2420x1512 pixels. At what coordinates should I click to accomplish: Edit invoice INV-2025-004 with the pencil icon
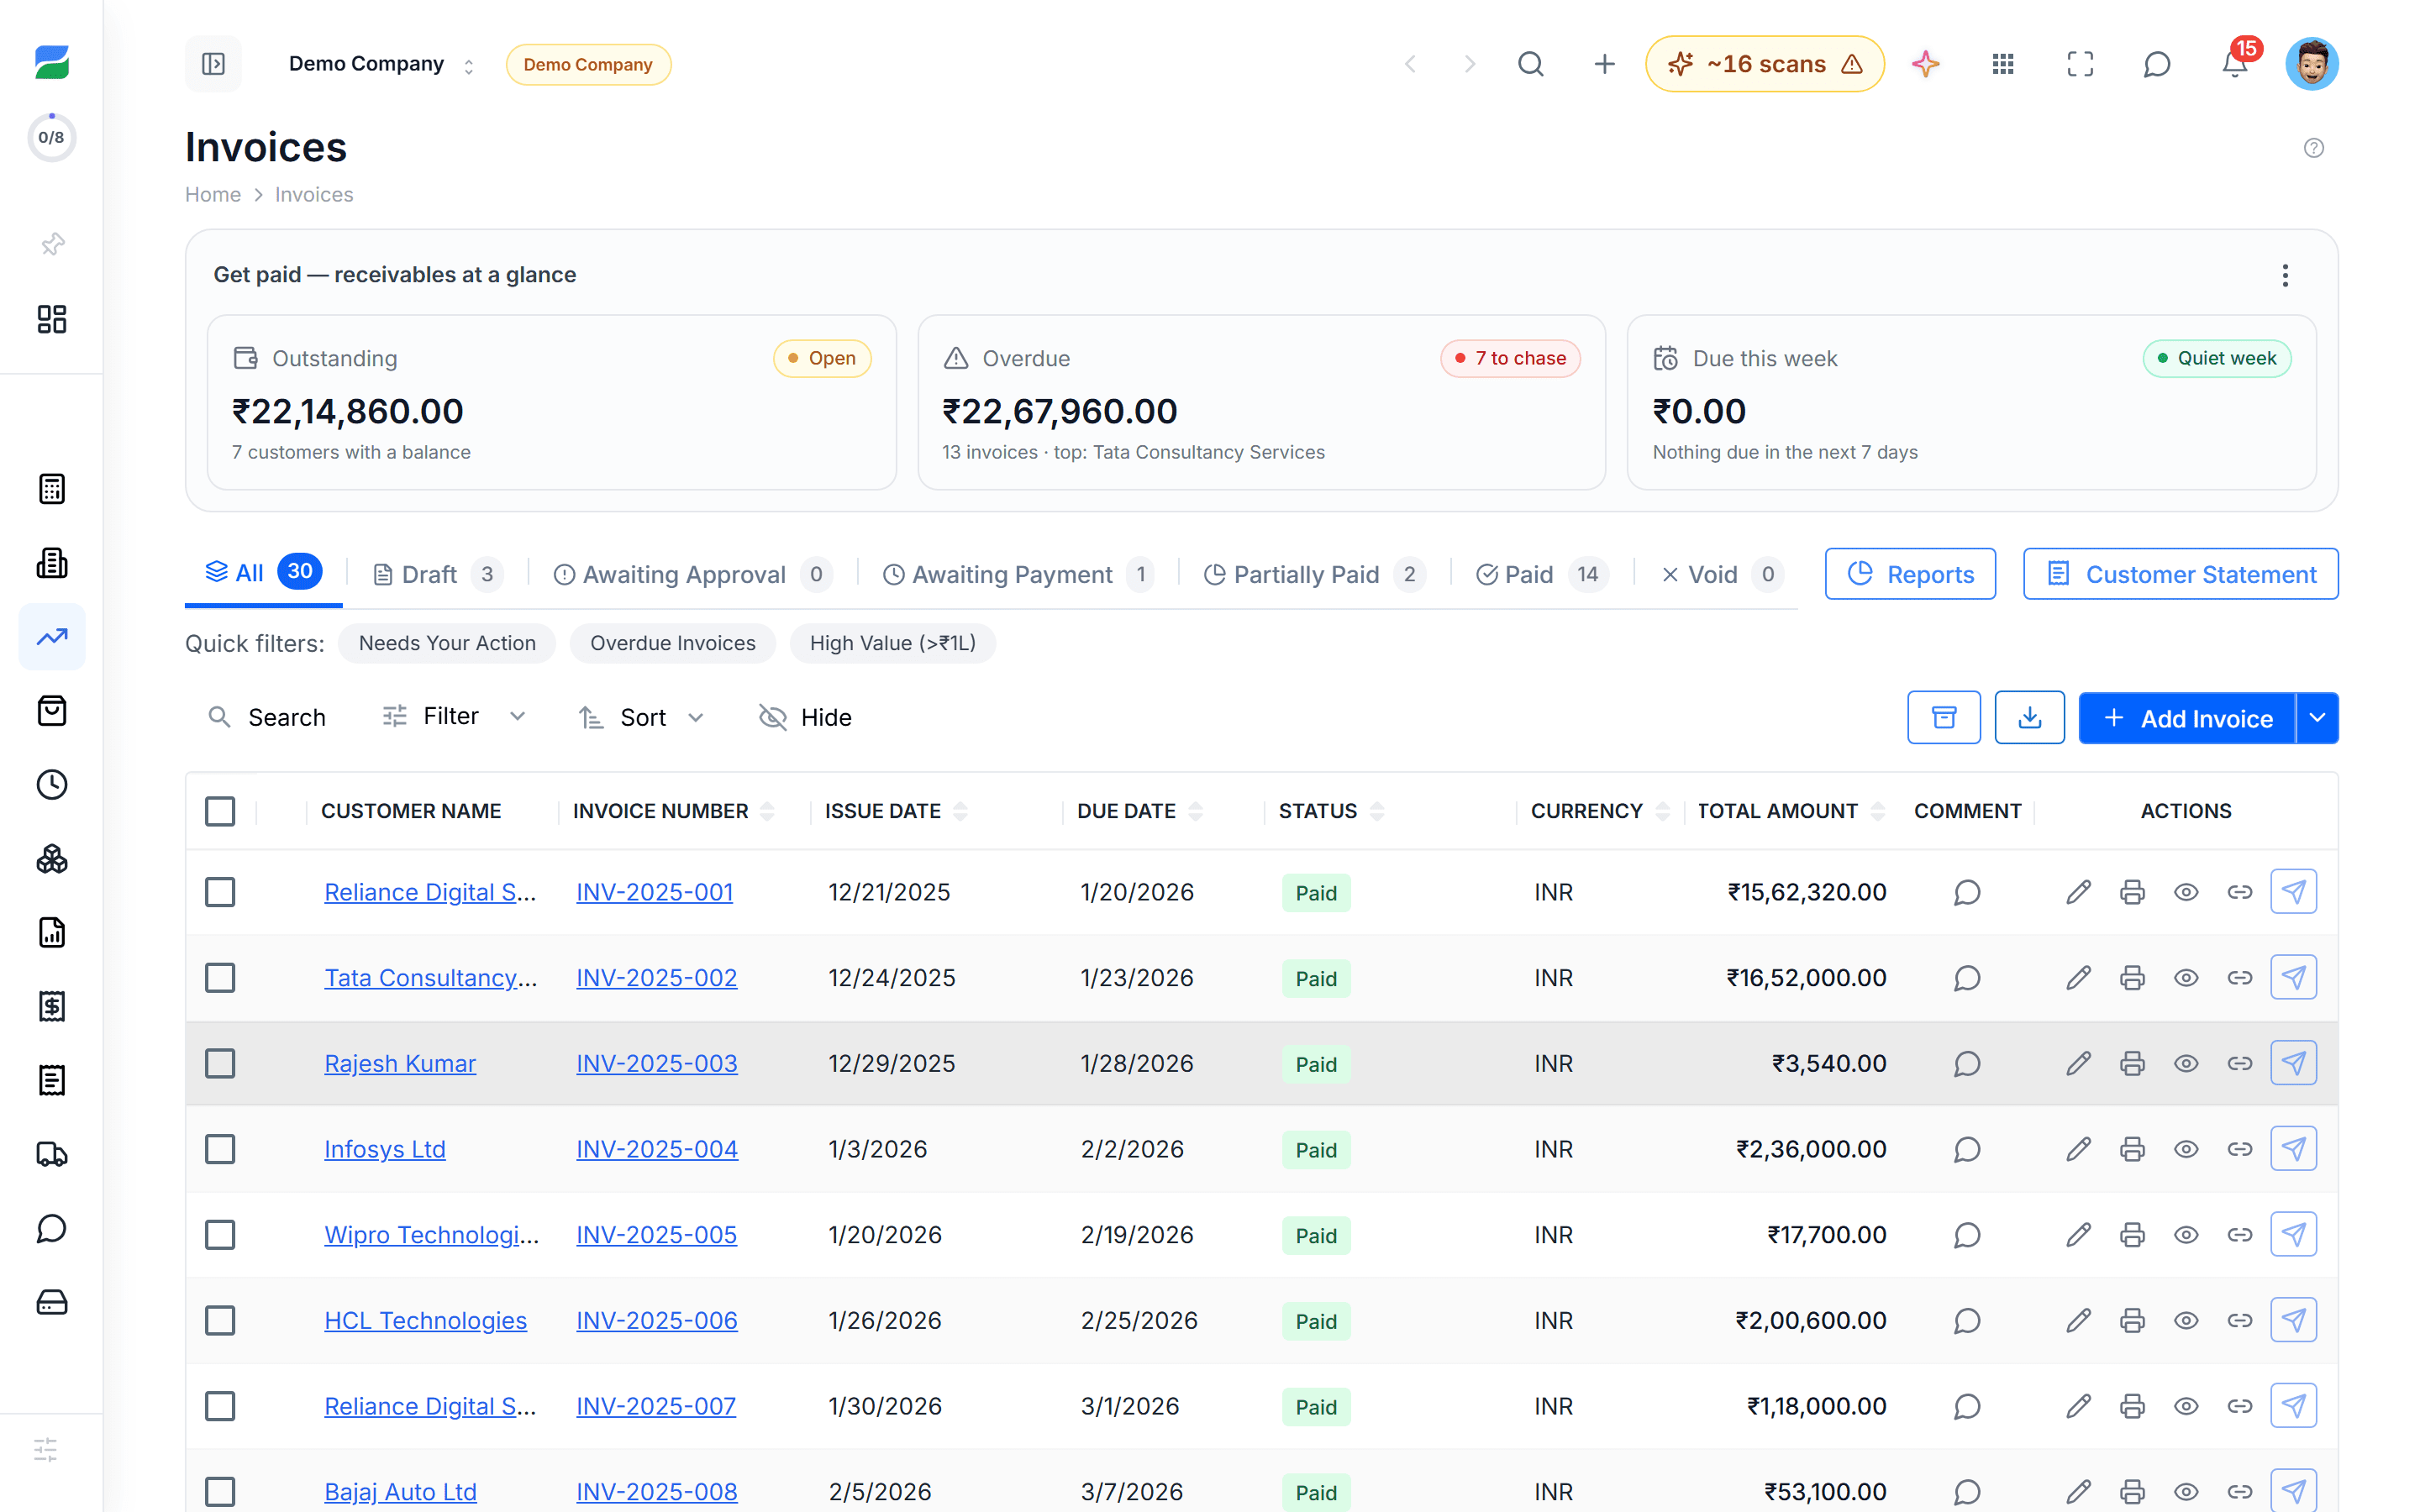tap(2078, 1149)
